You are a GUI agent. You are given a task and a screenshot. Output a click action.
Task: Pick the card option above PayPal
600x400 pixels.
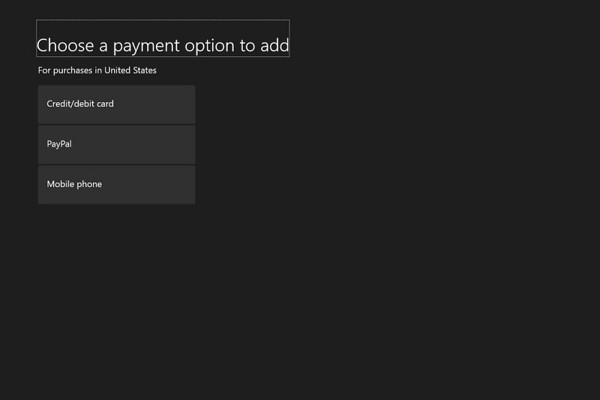click(x=116, y=104)
